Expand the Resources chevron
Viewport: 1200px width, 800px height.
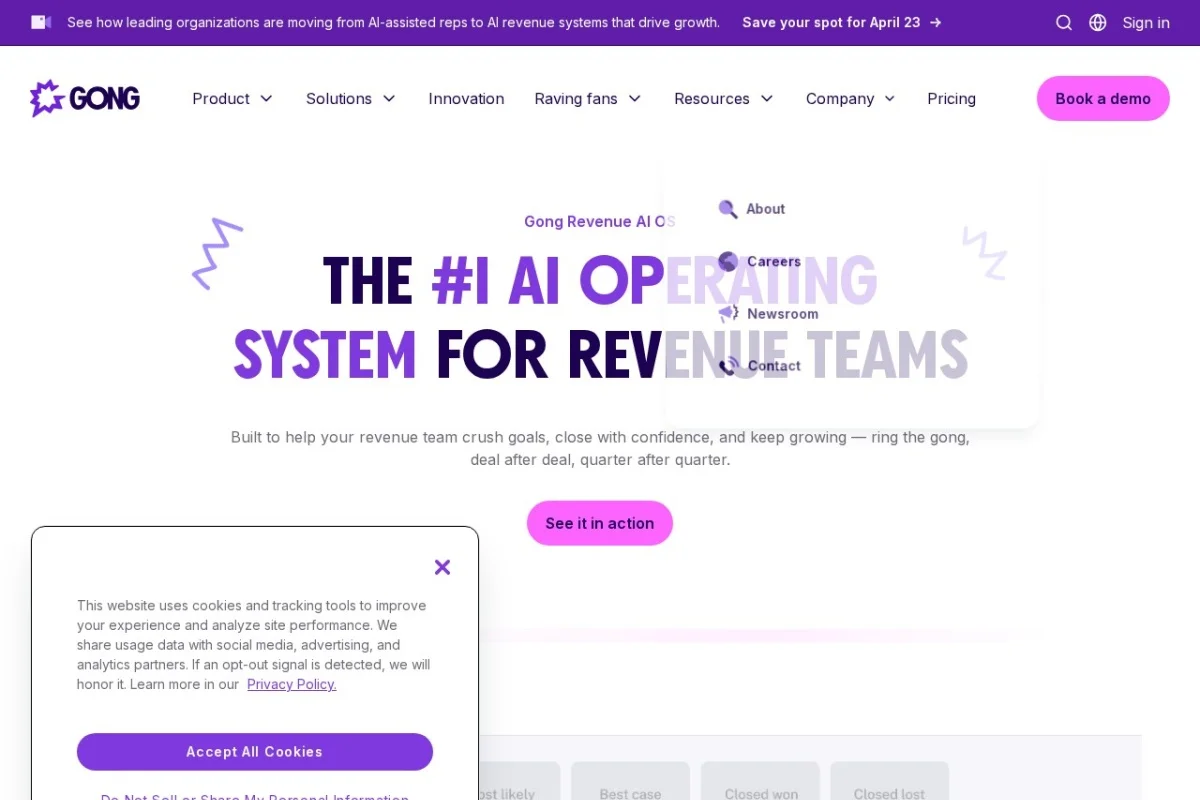[767, 98]
